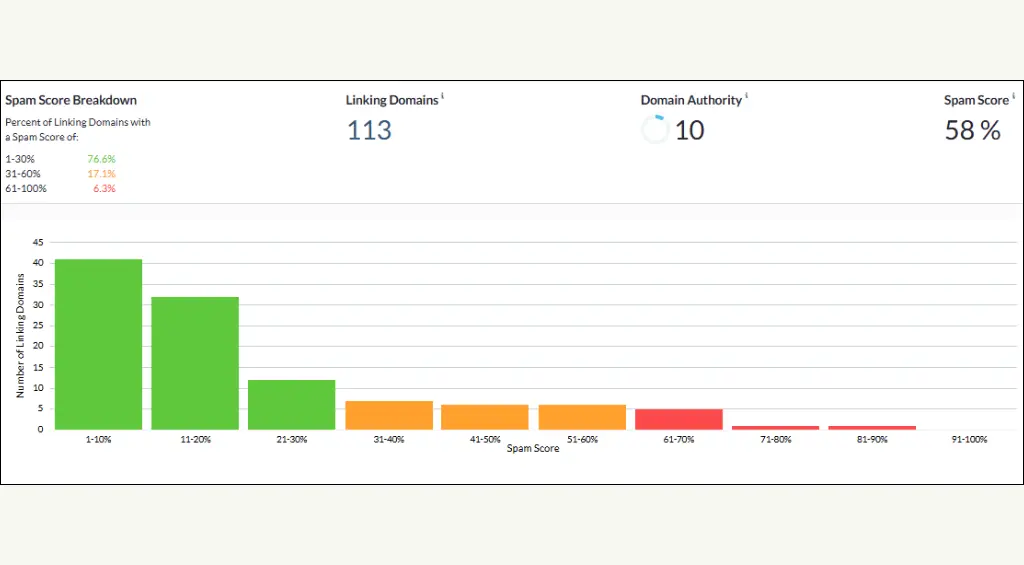Viewport: 1024px width, 565px height.
Task: Select the green 1-10% spam score bar
Action: point(99,344)
